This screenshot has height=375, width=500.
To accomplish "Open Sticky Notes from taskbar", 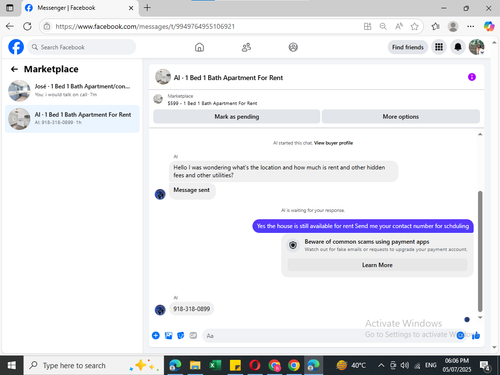I will 235,365.
